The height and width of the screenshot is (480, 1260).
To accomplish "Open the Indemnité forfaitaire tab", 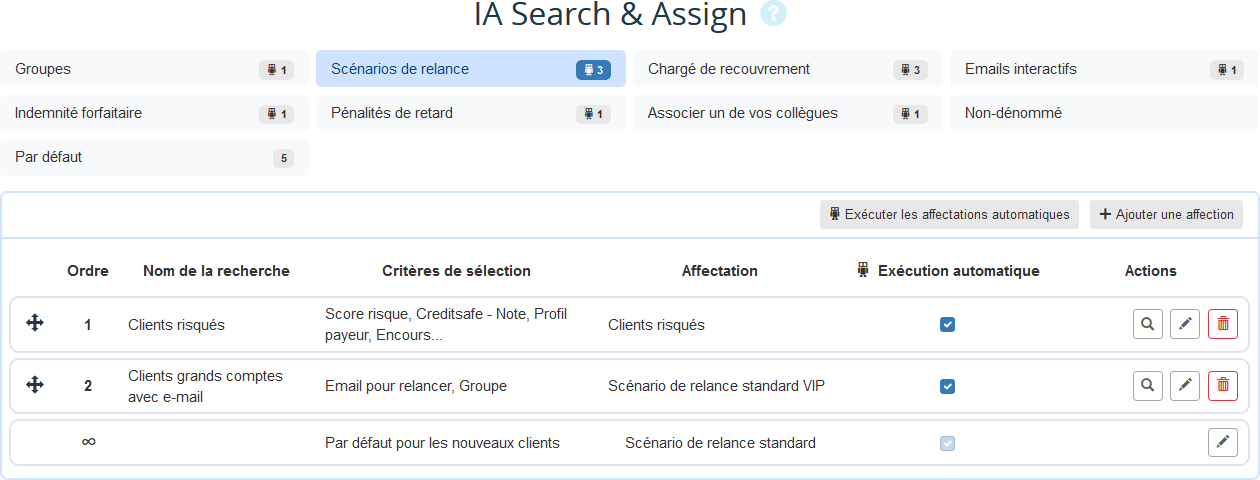I will click(155, 113).
